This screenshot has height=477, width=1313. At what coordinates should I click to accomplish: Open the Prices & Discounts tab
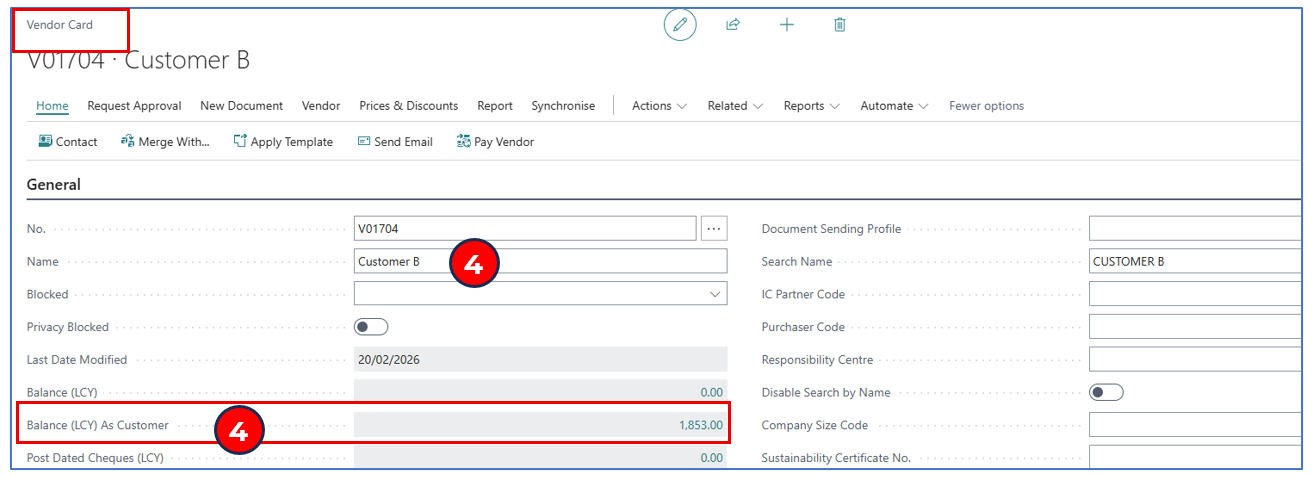pyautogui.click(x=408, y=106)
